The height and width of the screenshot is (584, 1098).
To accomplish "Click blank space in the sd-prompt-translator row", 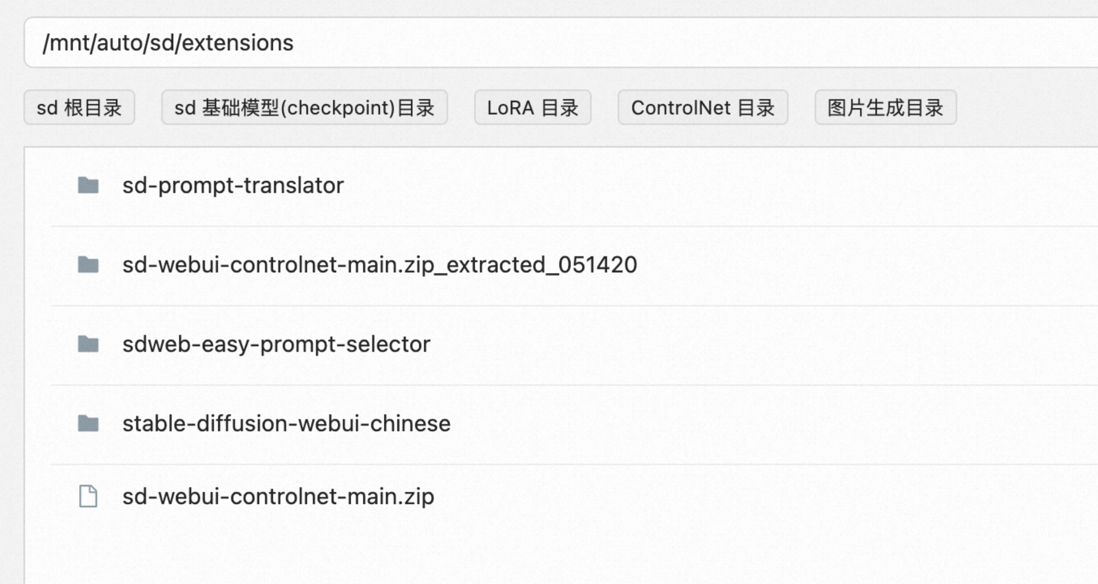I will tap(721, 186).
